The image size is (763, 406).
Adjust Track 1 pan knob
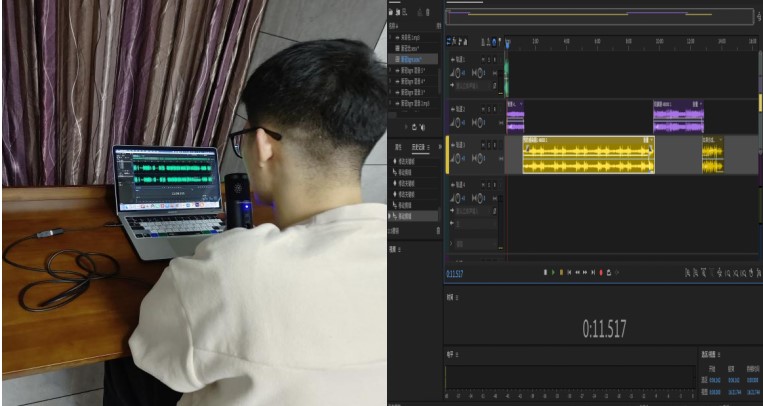tap(480, 73)
